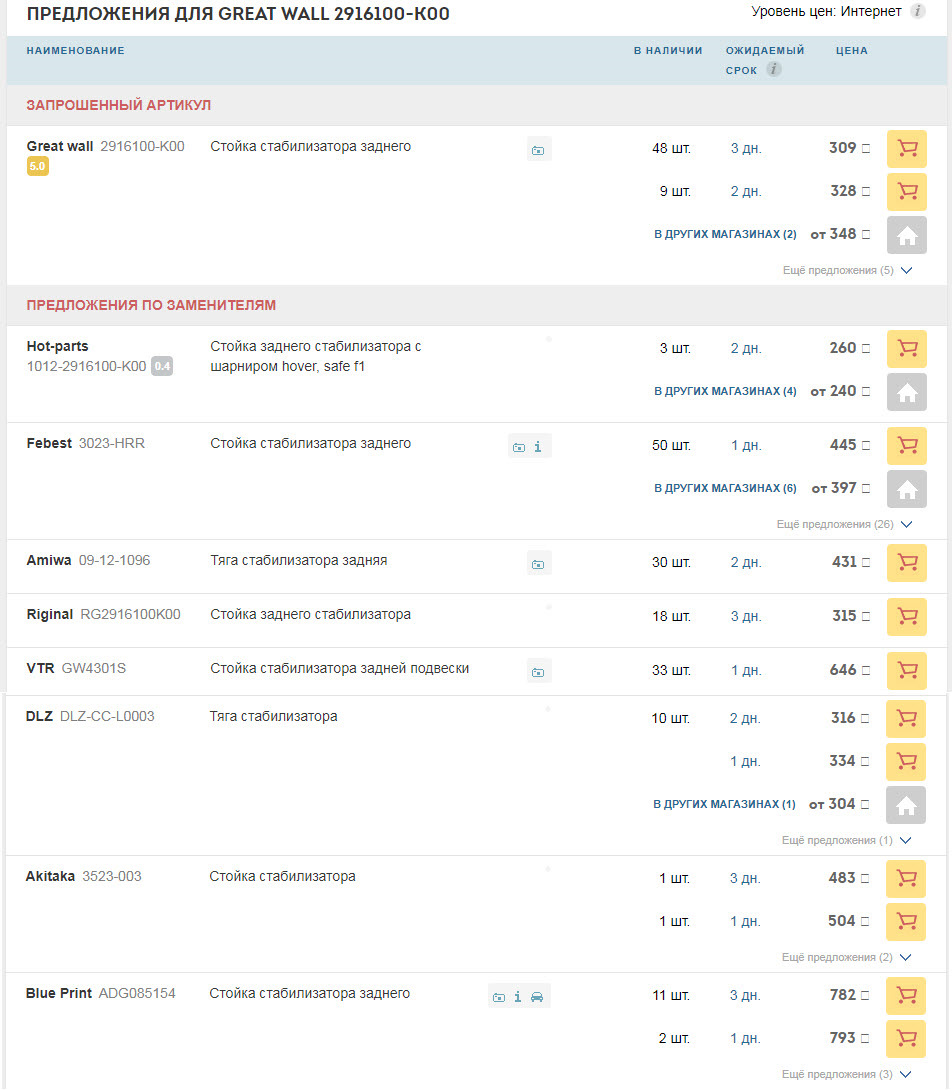
Task: Open В других магазинах (6) link
Action: coord(725,488)
